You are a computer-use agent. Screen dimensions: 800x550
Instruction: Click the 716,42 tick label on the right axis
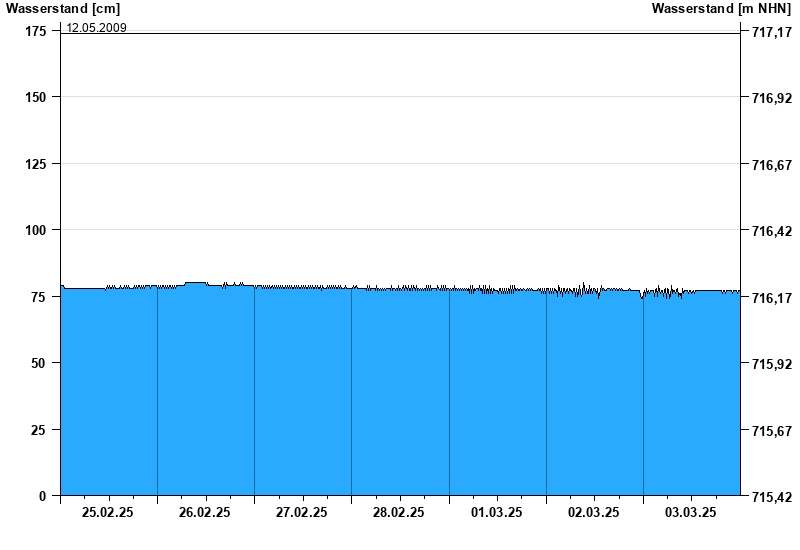tap(770, 232)
